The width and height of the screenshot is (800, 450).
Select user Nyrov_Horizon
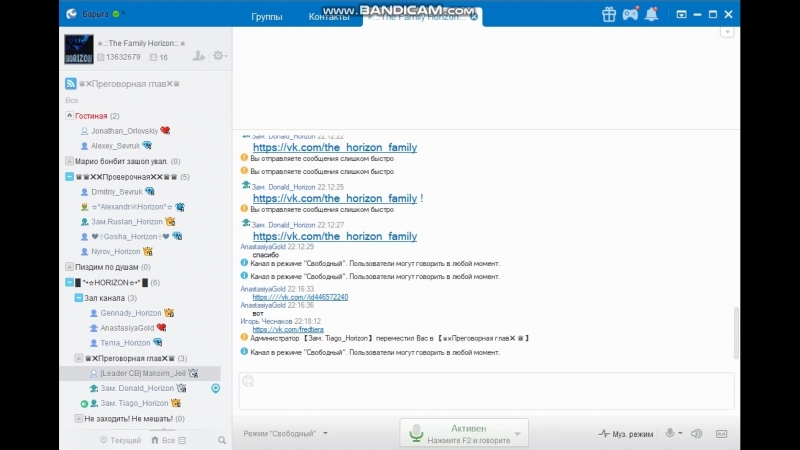pyautogui.click(x=115, y=252)
